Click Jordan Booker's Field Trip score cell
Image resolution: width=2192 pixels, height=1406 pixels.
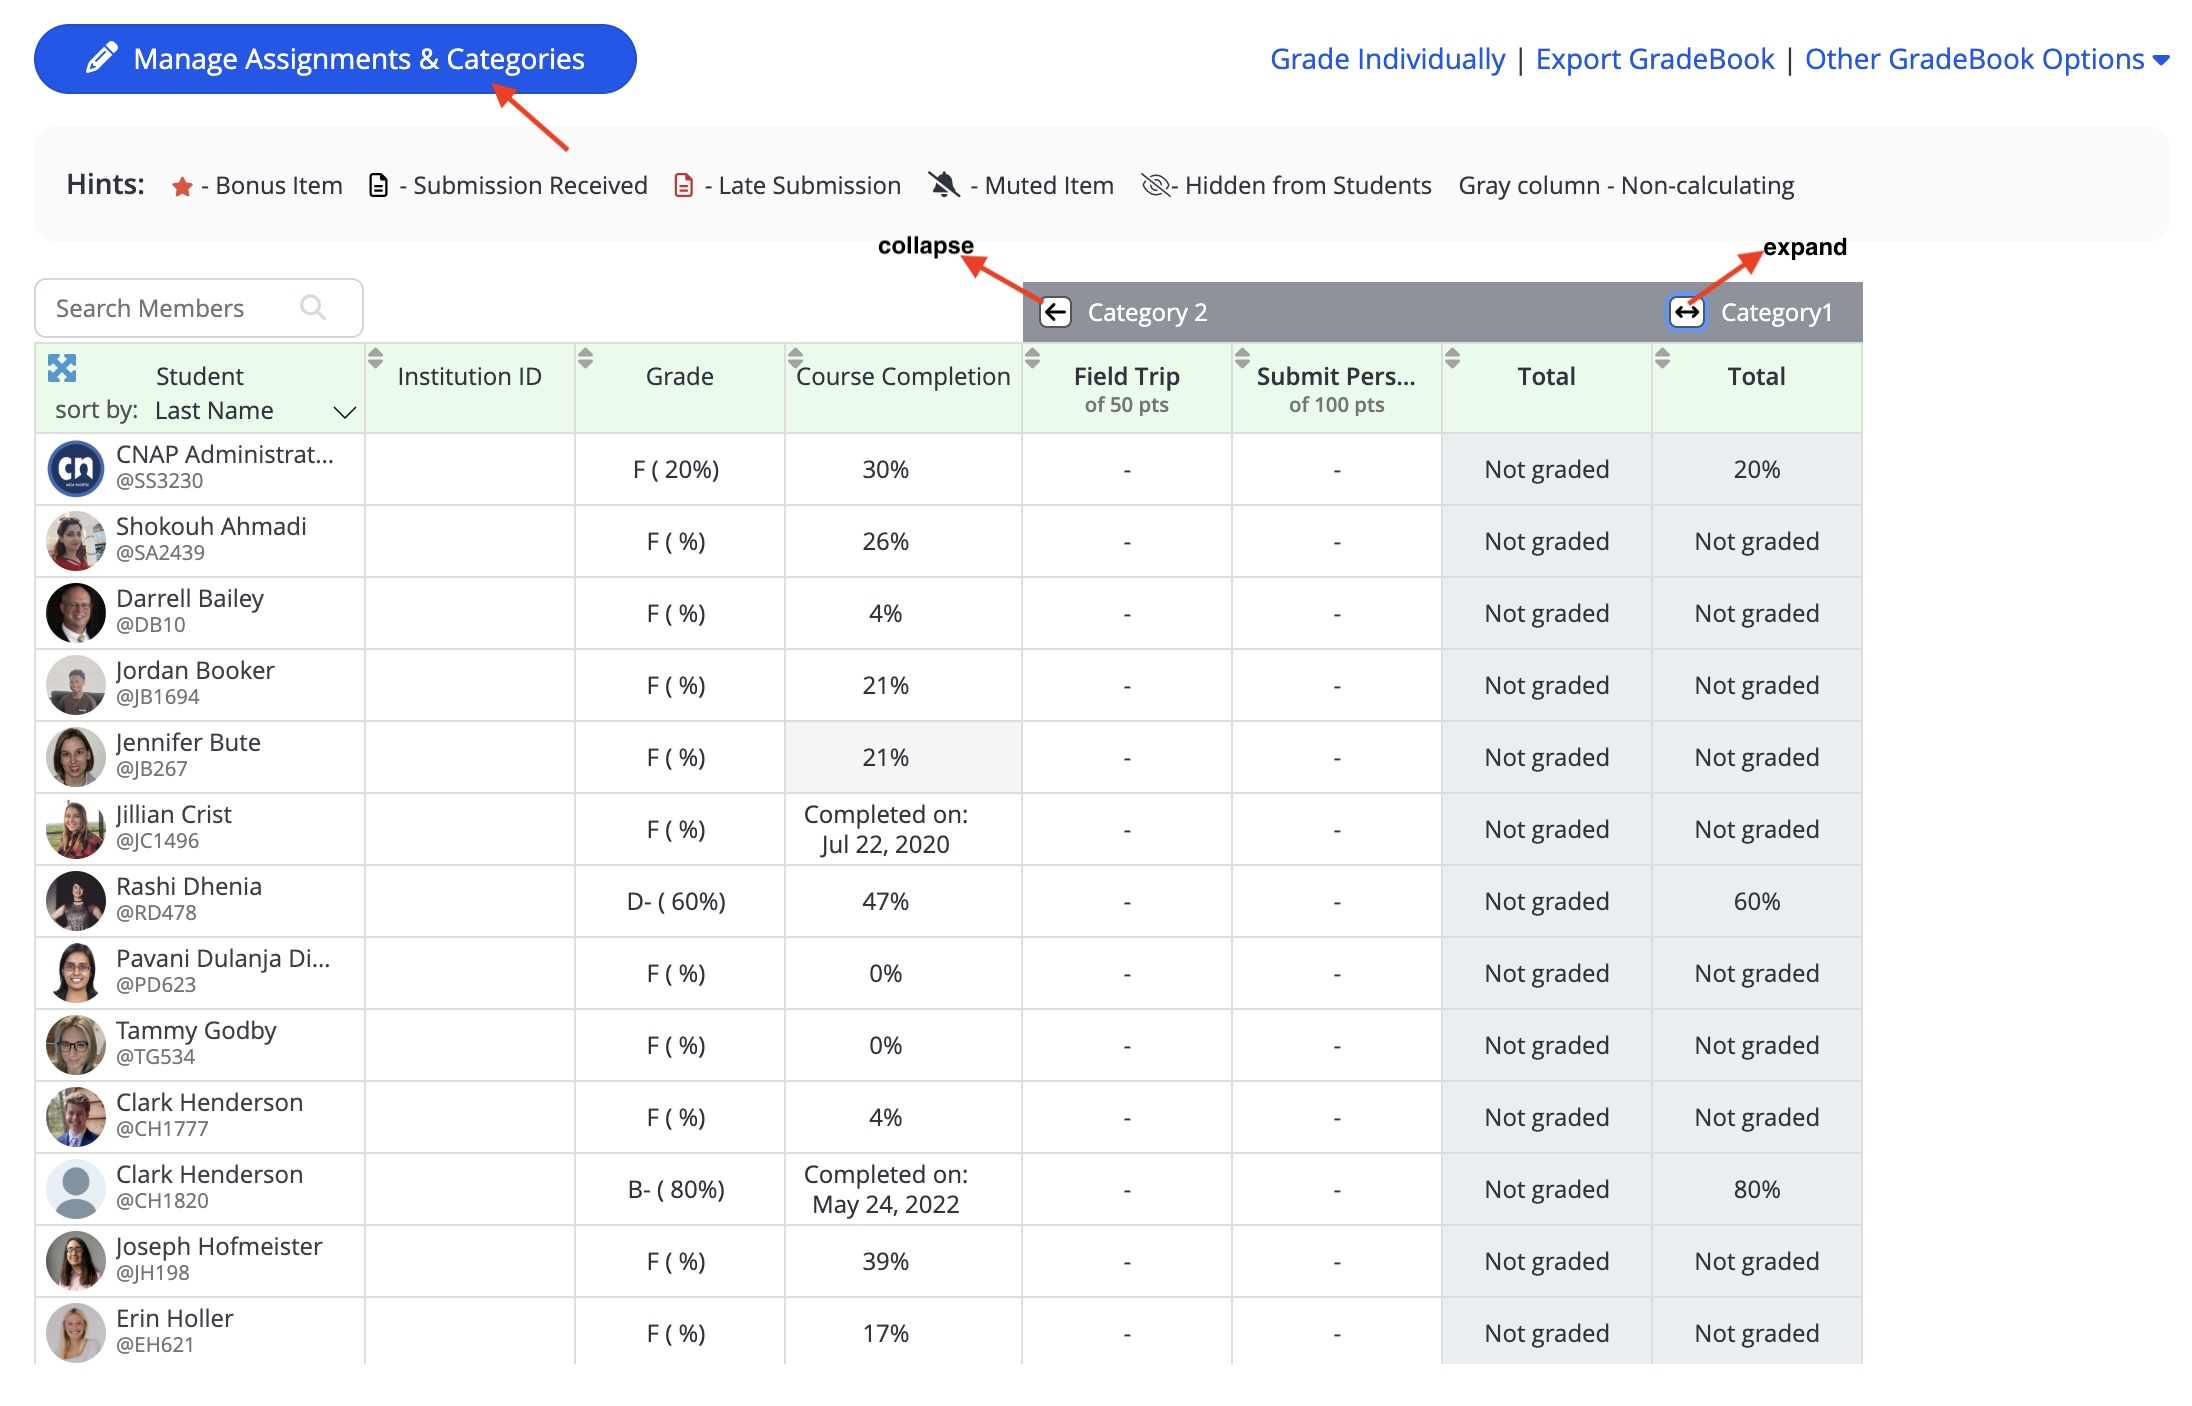(1127, 685)
